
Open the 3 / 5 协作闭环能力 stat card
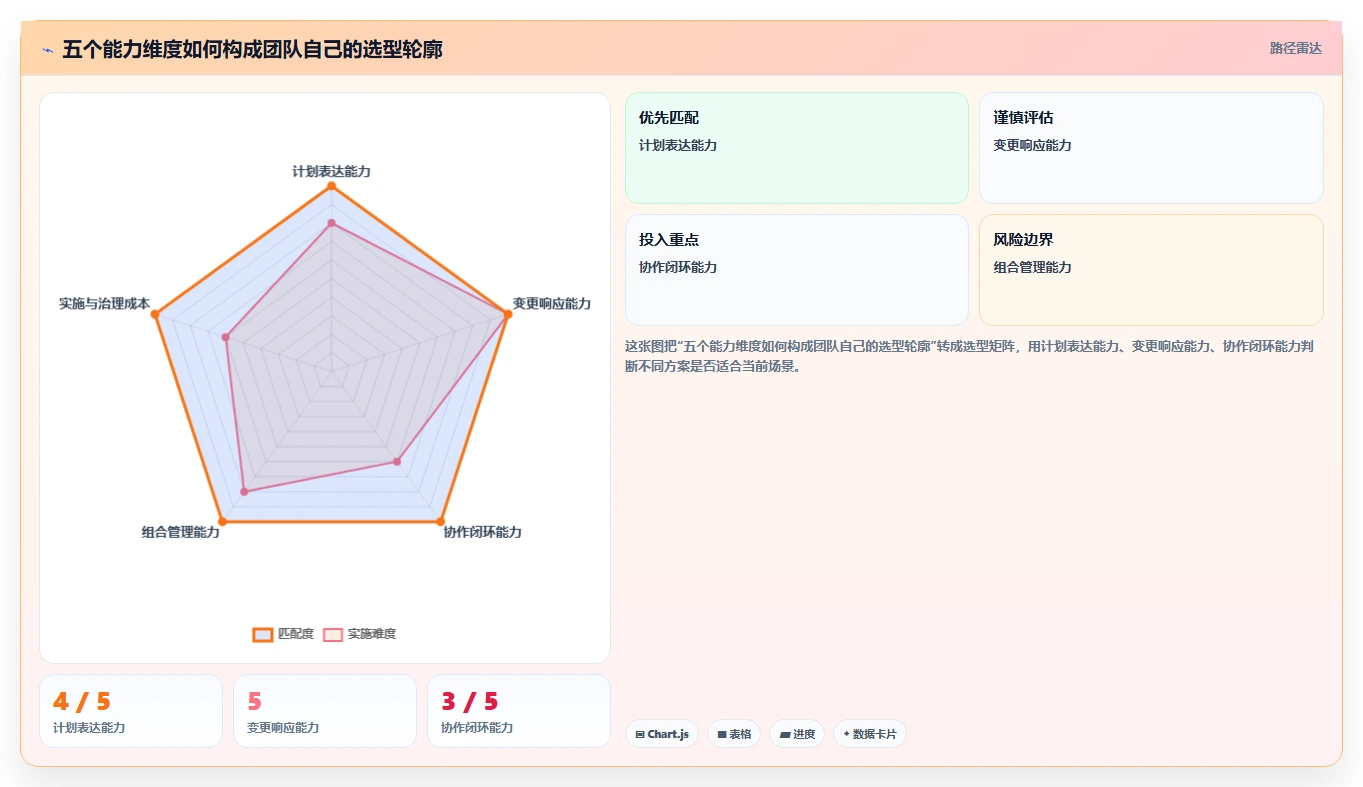pyautogui.click(x=519, y=711)
